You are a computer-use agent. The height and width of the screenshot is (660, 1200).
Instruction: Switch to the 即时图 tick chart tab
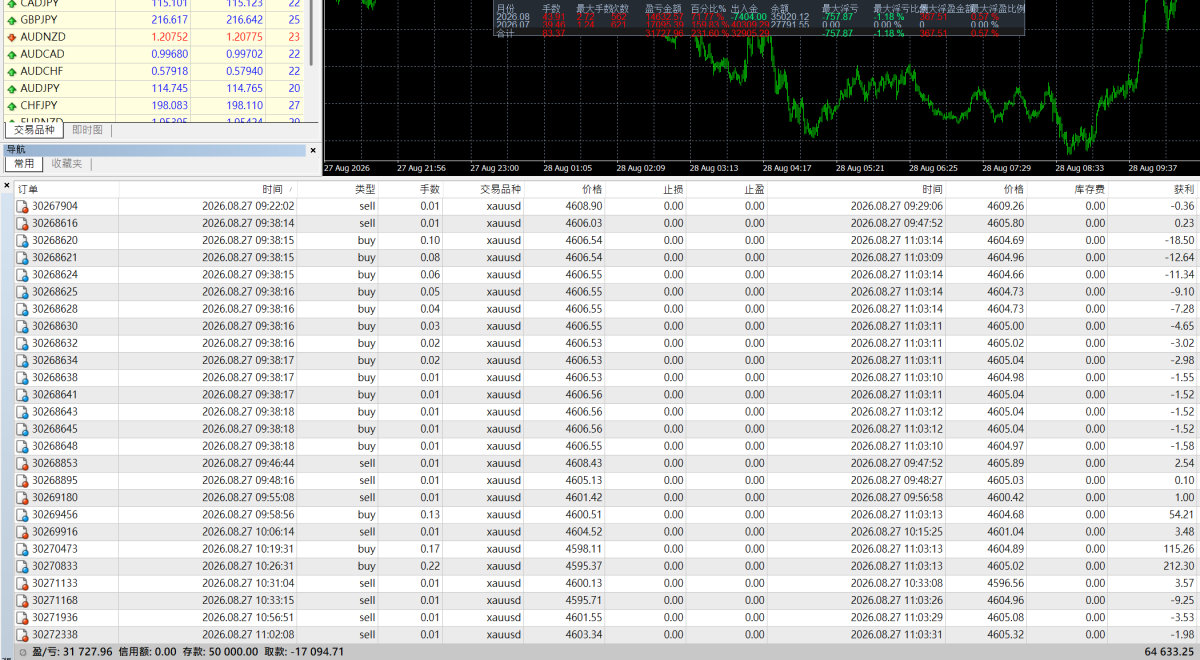(x=87, y=130)
